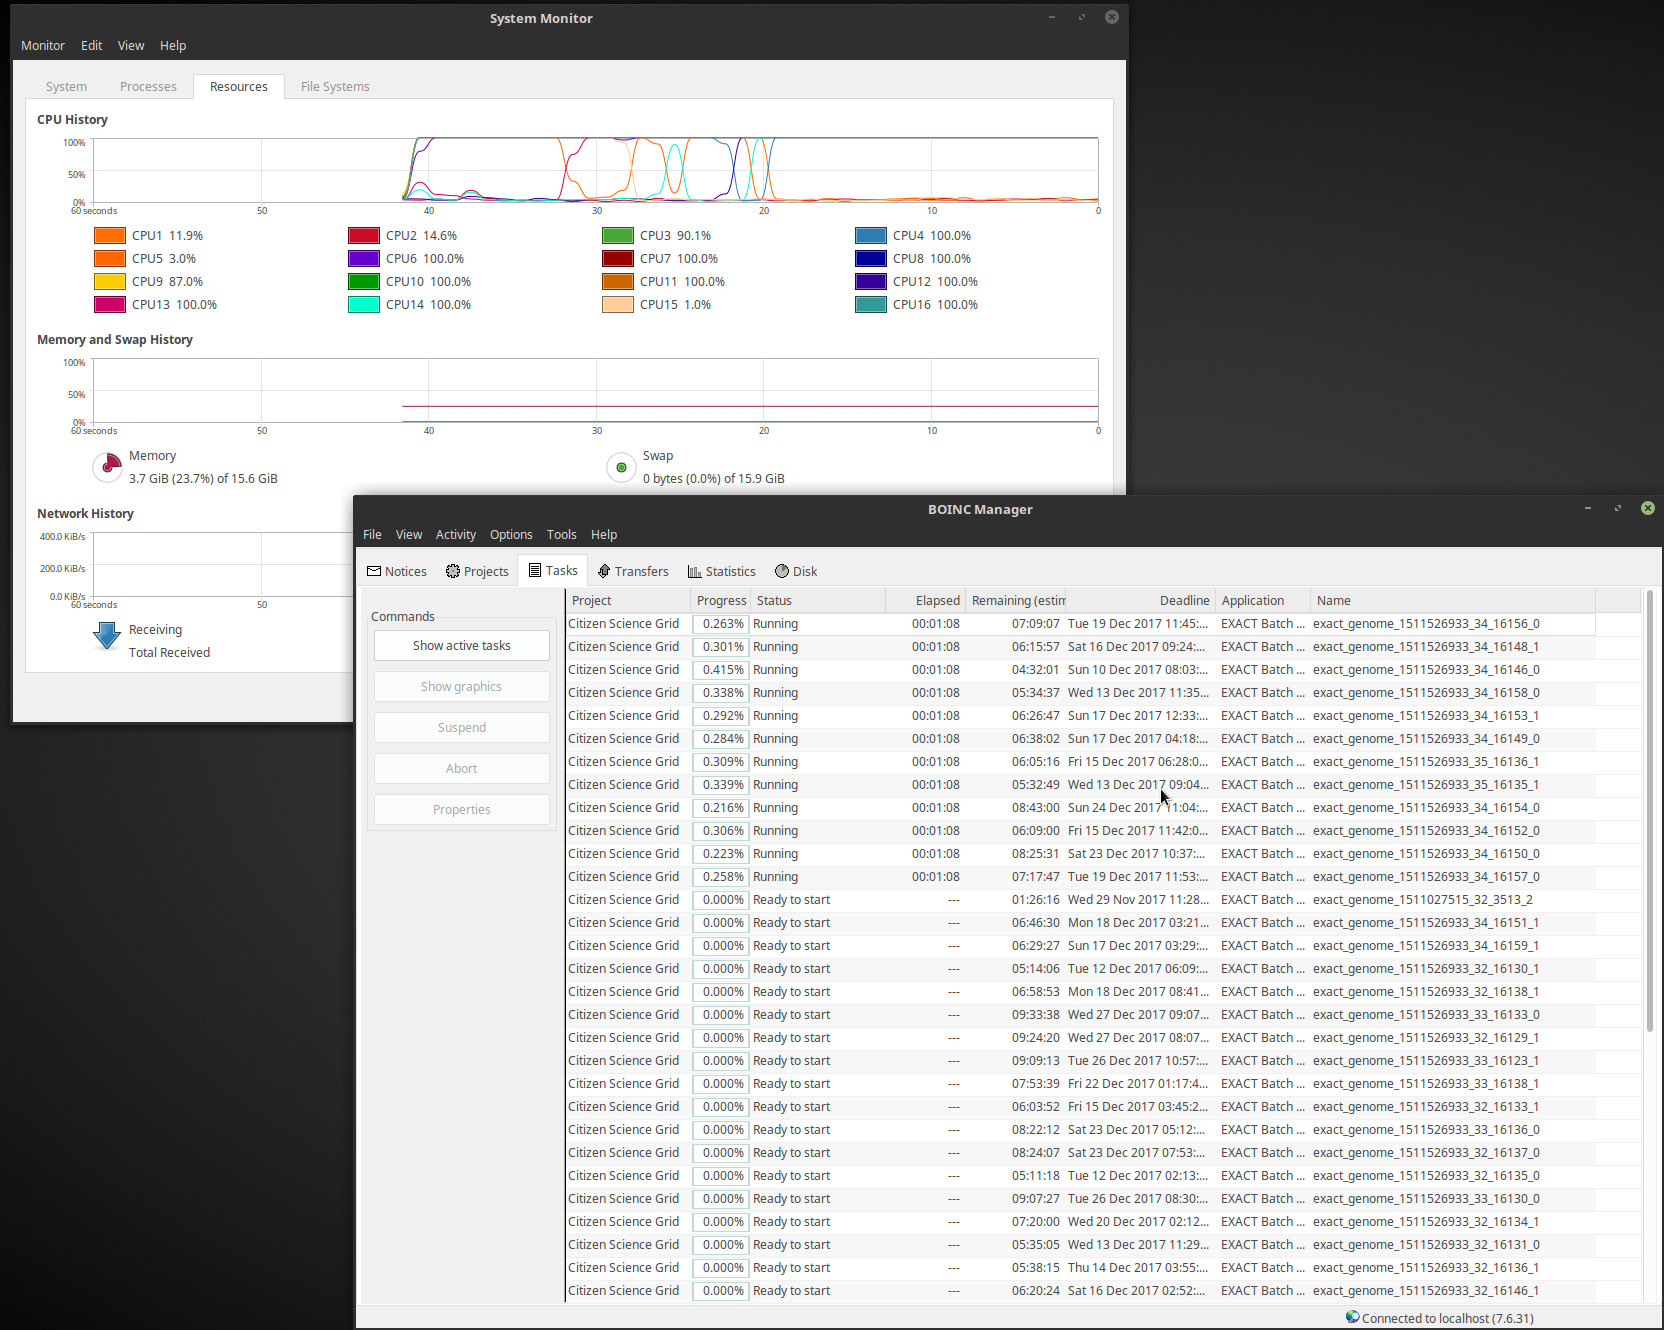Click the CPU9 yellow color swatch

pyautogui.click(x=110, y=282)
